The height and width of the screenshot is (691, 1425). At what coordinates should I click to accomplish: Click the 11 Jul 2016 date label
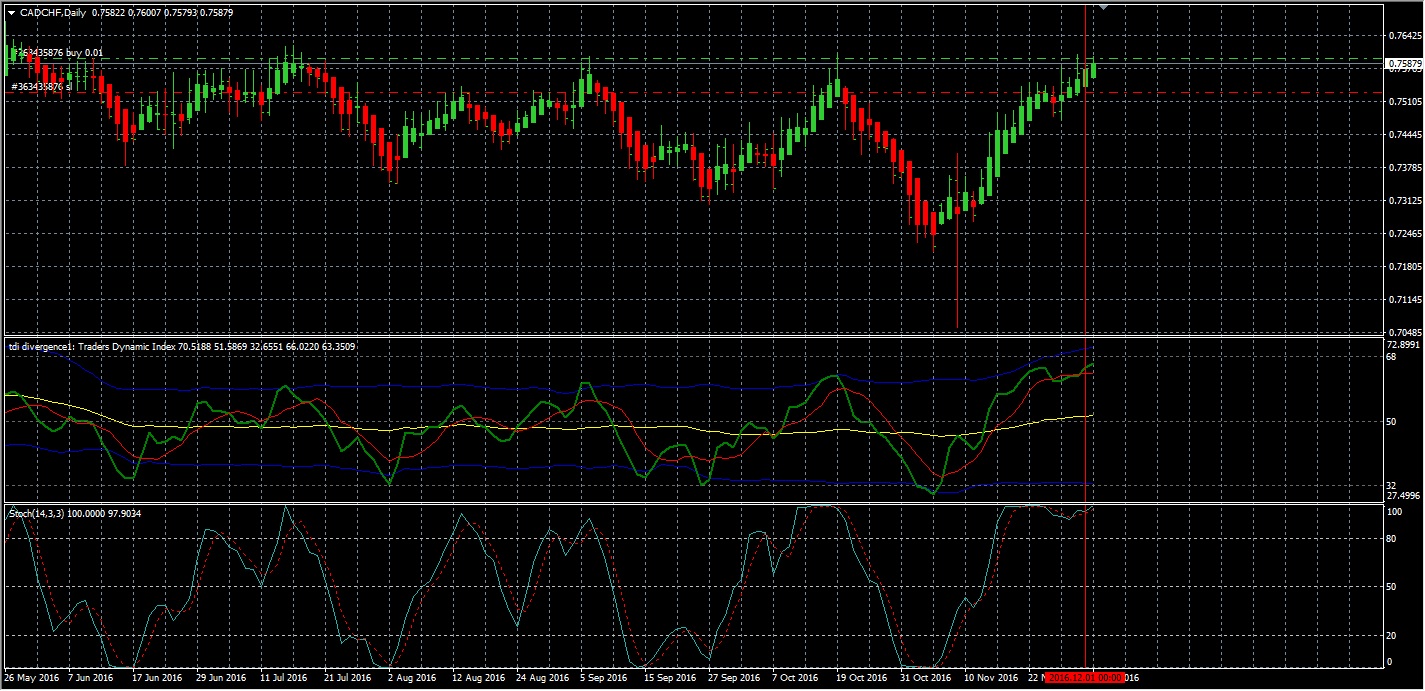[284, 678]
